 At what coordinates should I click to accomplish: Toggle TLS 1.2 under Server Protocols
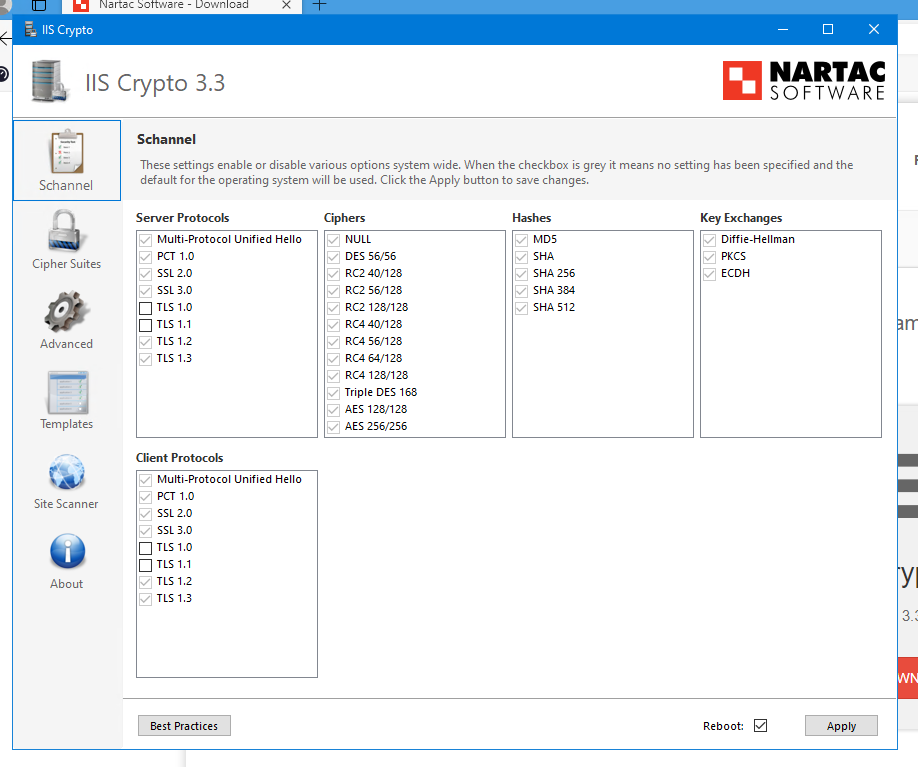(x=146, y=342)
